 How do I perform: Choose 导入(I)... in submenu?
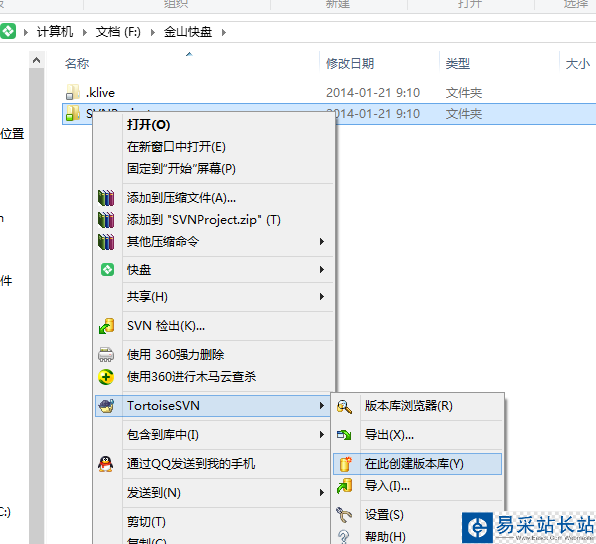(387, 486)
